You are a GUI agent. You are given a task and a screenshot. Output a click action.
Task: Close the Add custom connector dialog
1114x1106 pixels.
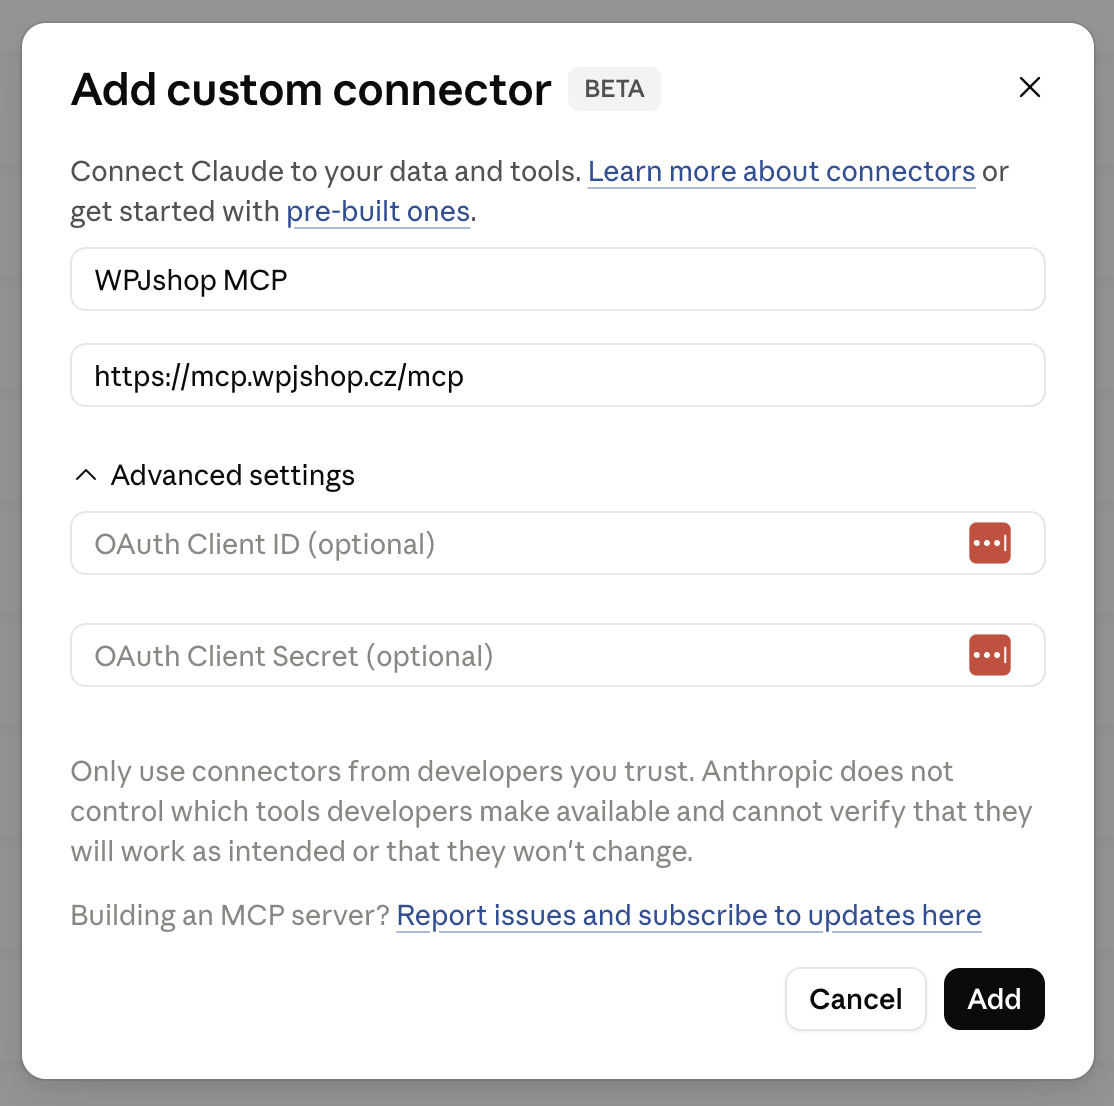[x=1029, y=87]
